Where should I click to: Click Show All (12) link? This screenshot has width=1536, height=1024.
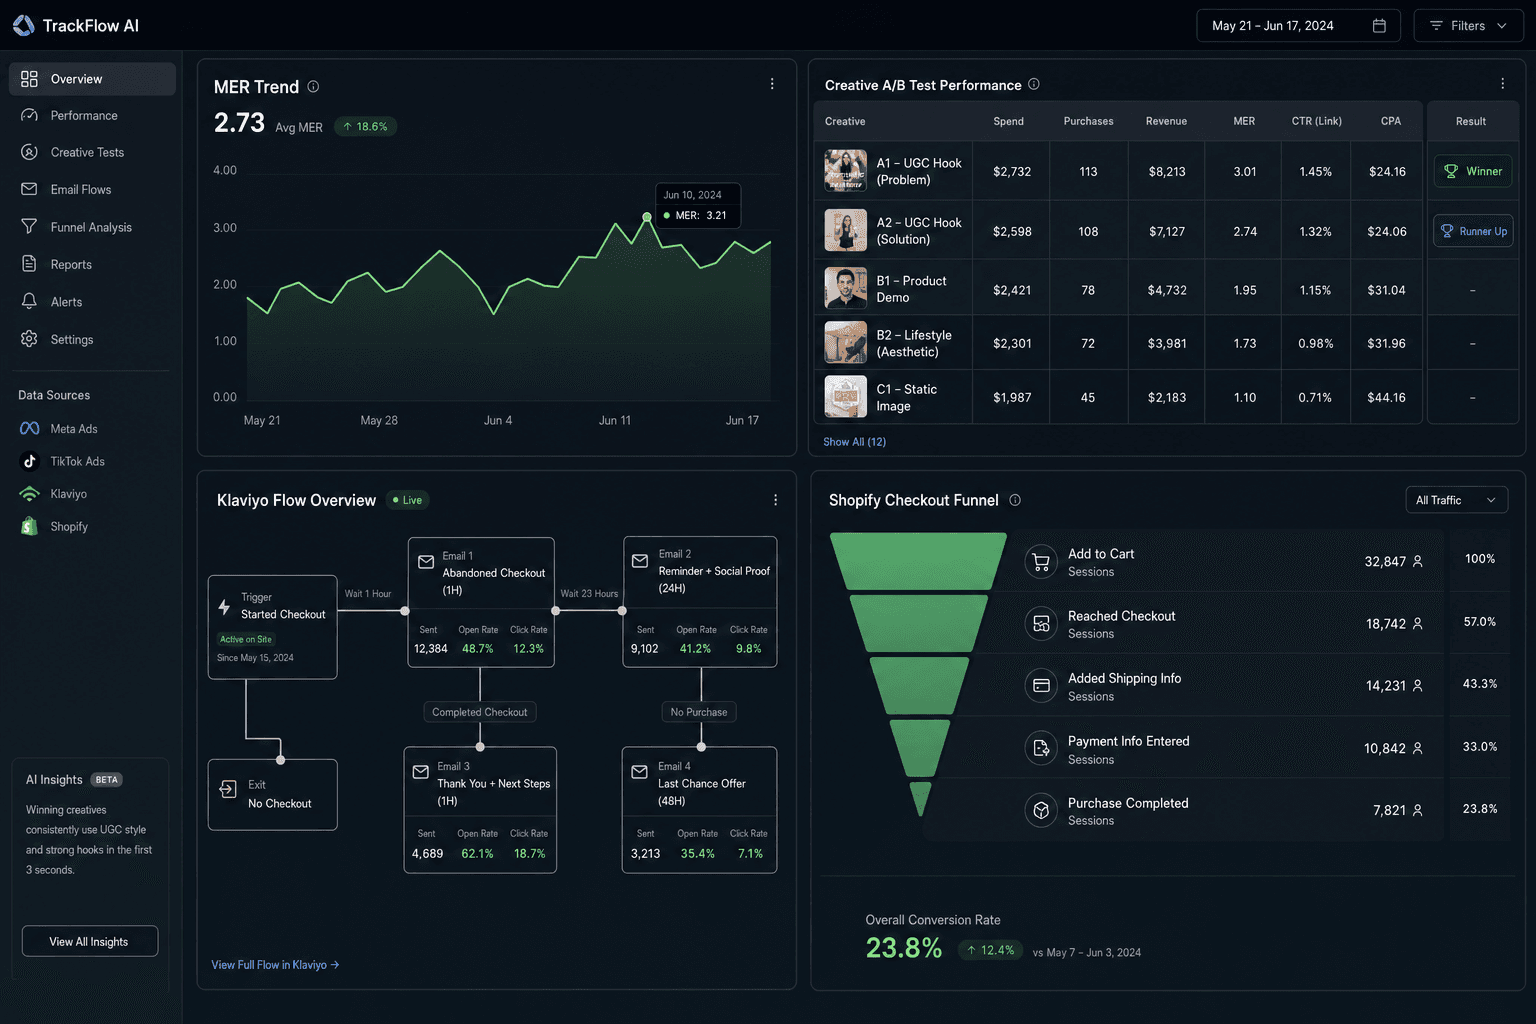855,442
